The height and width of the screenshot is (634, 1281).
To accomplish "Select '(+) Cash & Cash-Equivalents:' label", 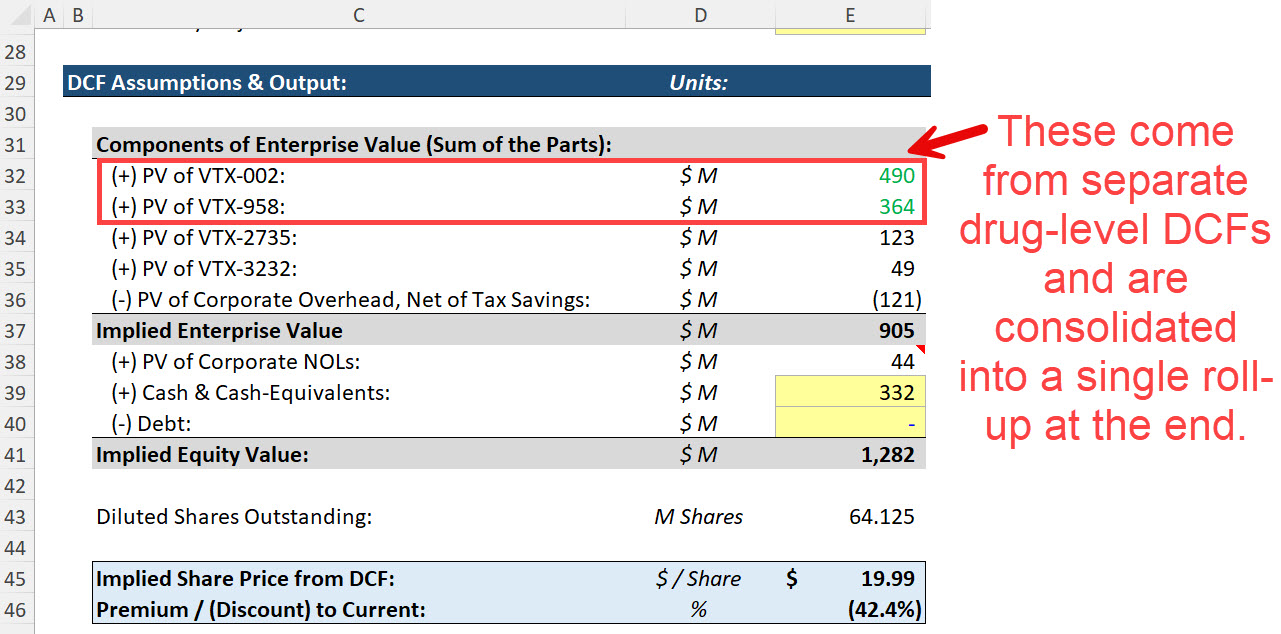I will tap(250, 392).
